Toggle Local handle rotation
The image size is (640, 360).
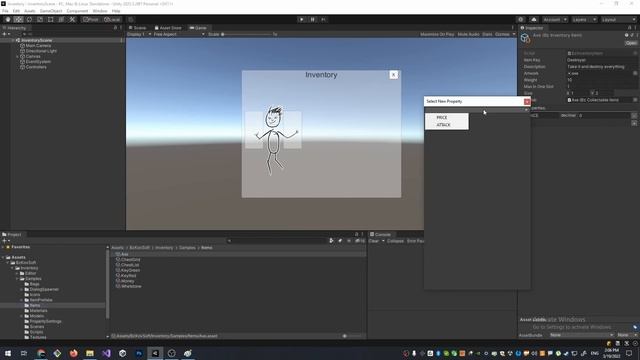tap(112, 19)
